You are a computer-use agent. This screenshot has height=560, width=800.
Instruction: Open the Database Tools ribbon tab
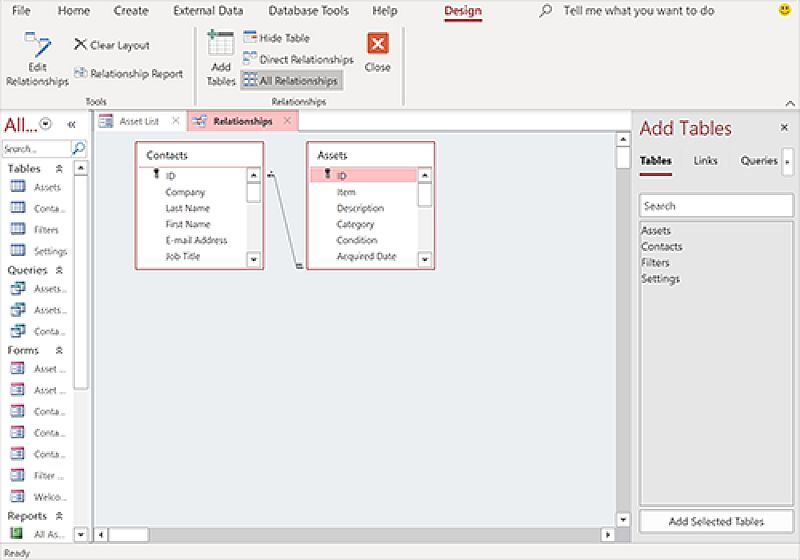click(308, 11)
